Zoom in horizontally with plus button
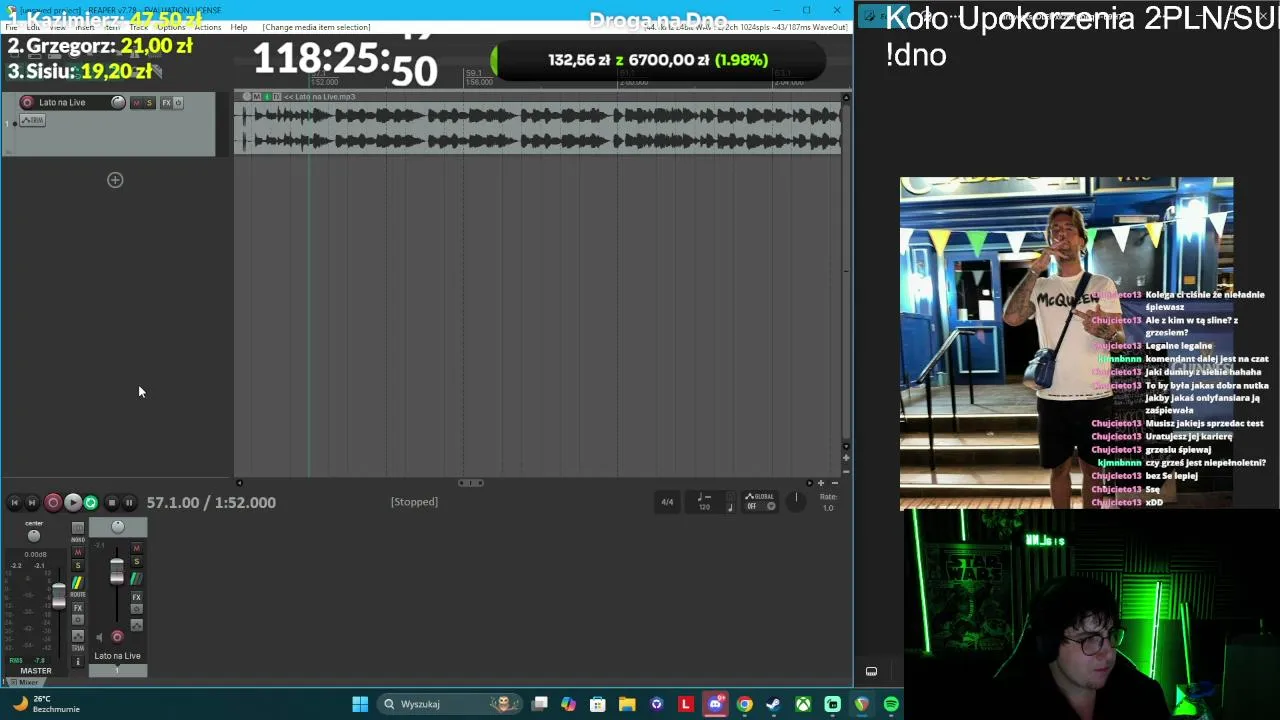The height and width of the screenshot is (720, 1280). click(821, 483)
